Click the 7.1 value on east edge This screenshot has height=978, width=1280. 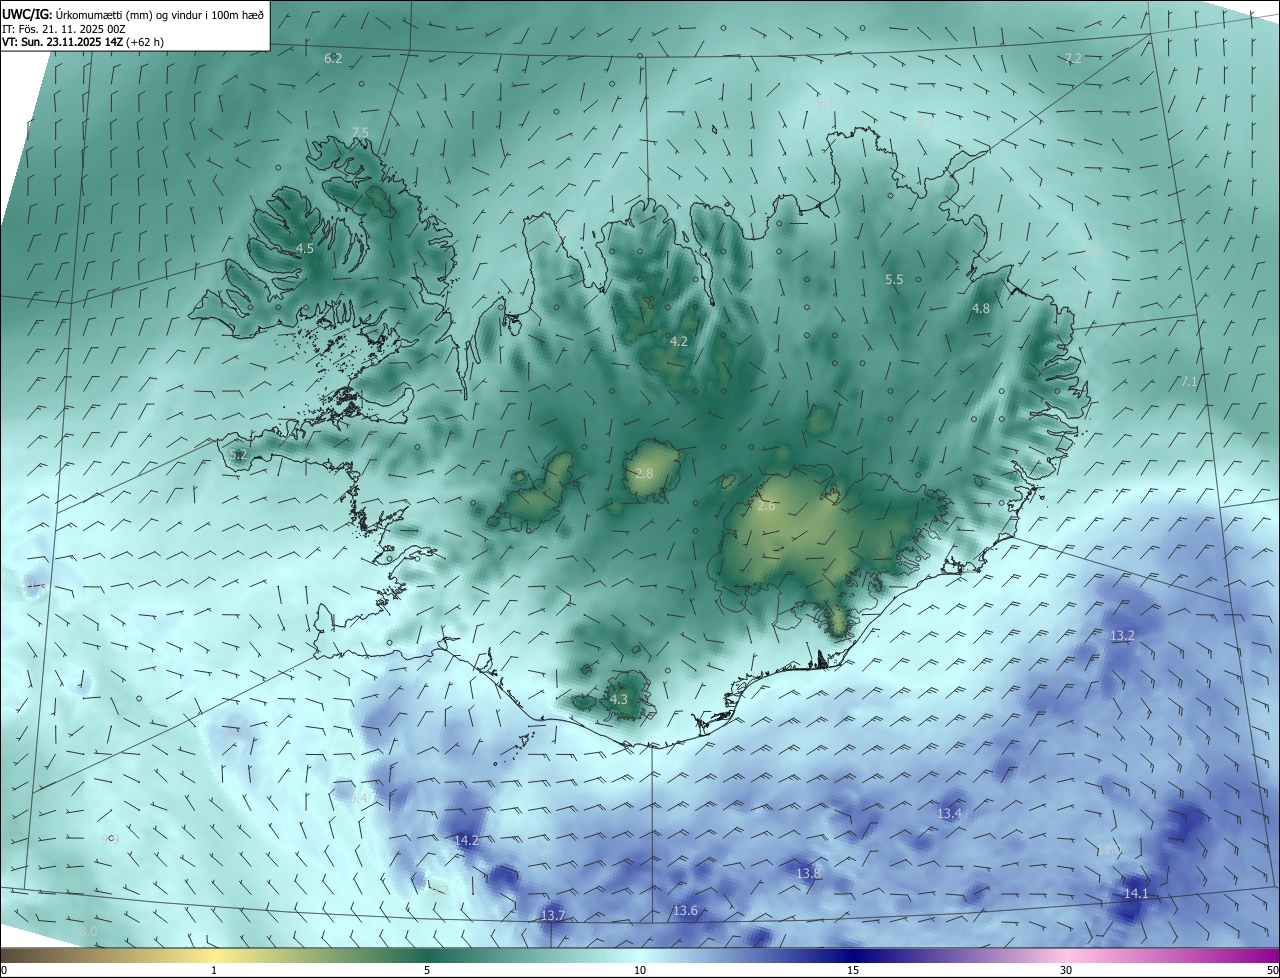click(1188, 382)
